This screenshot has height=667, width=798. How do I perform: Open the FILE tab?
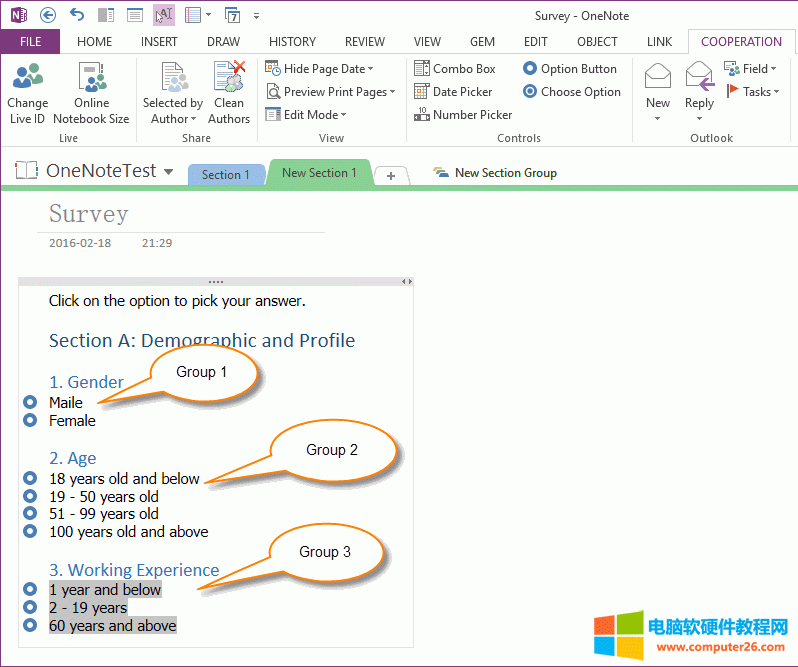click(31, 42)
